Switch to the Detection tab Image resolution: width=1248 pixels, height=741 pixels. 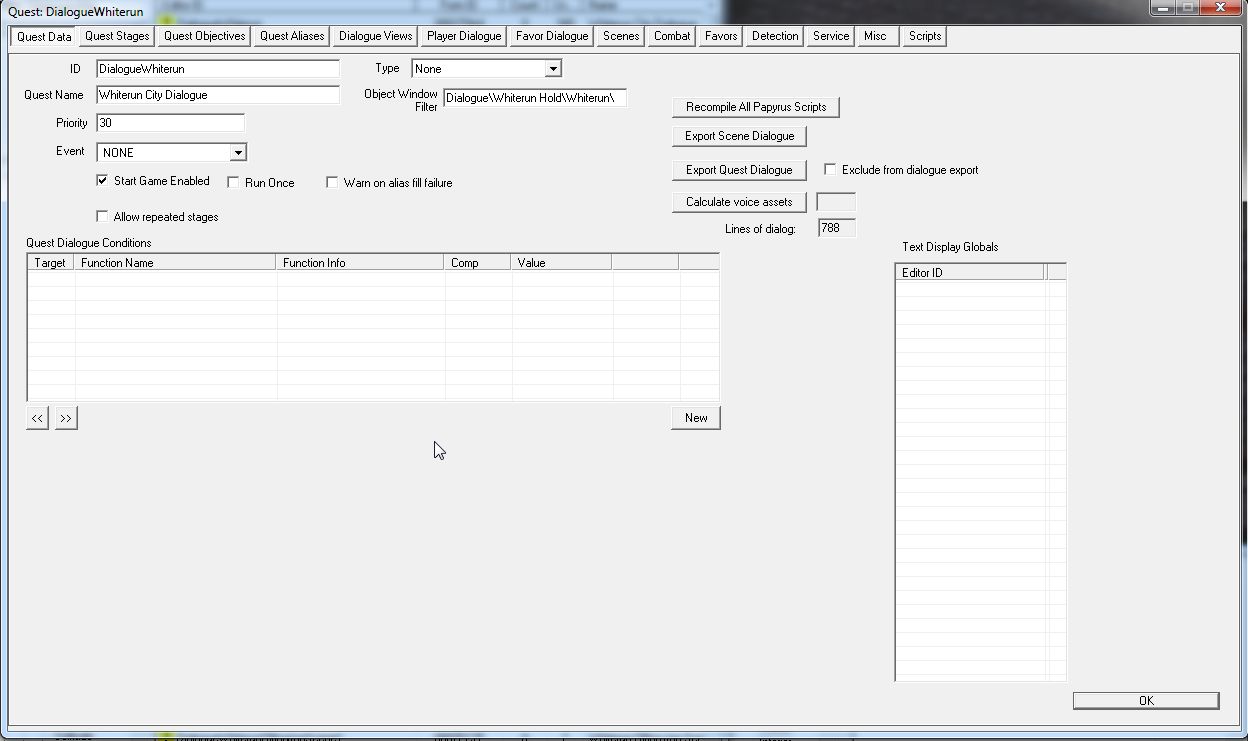tap(775, 36)
